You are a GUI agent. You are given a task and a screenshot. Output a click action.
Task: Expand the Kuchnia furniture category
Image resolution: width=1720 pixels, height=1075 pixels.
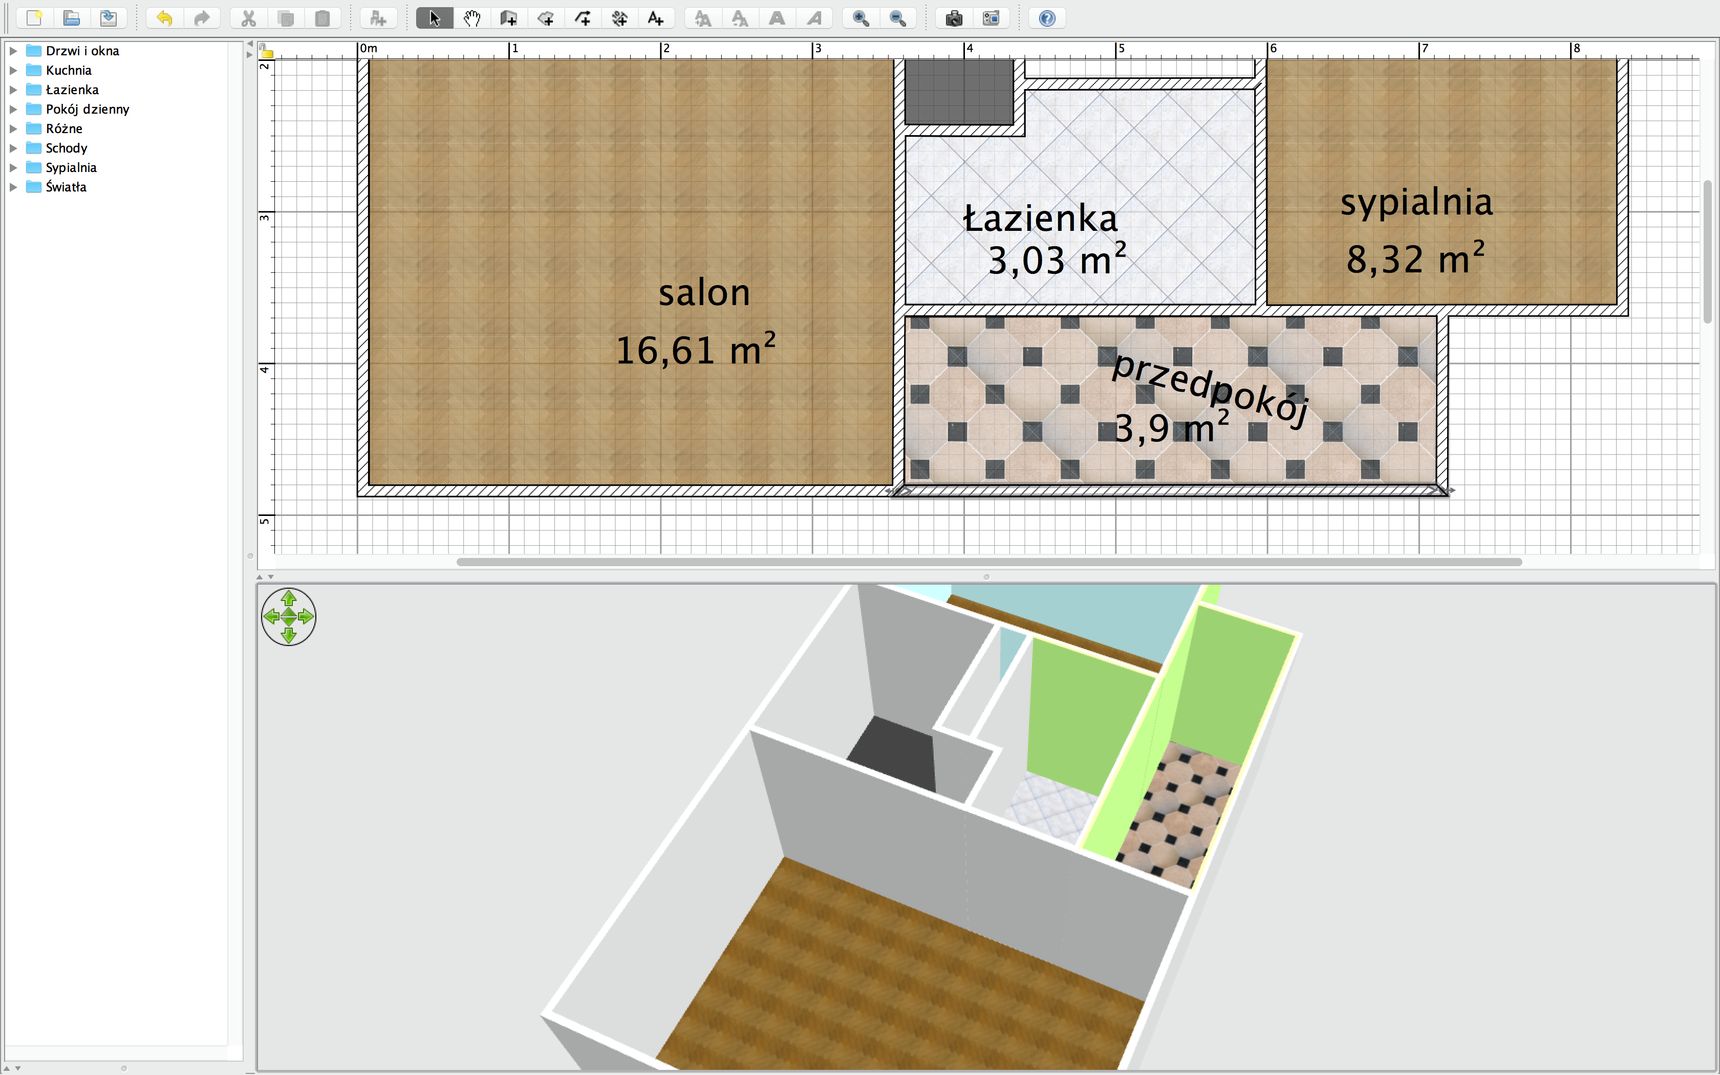pos(13,70)
